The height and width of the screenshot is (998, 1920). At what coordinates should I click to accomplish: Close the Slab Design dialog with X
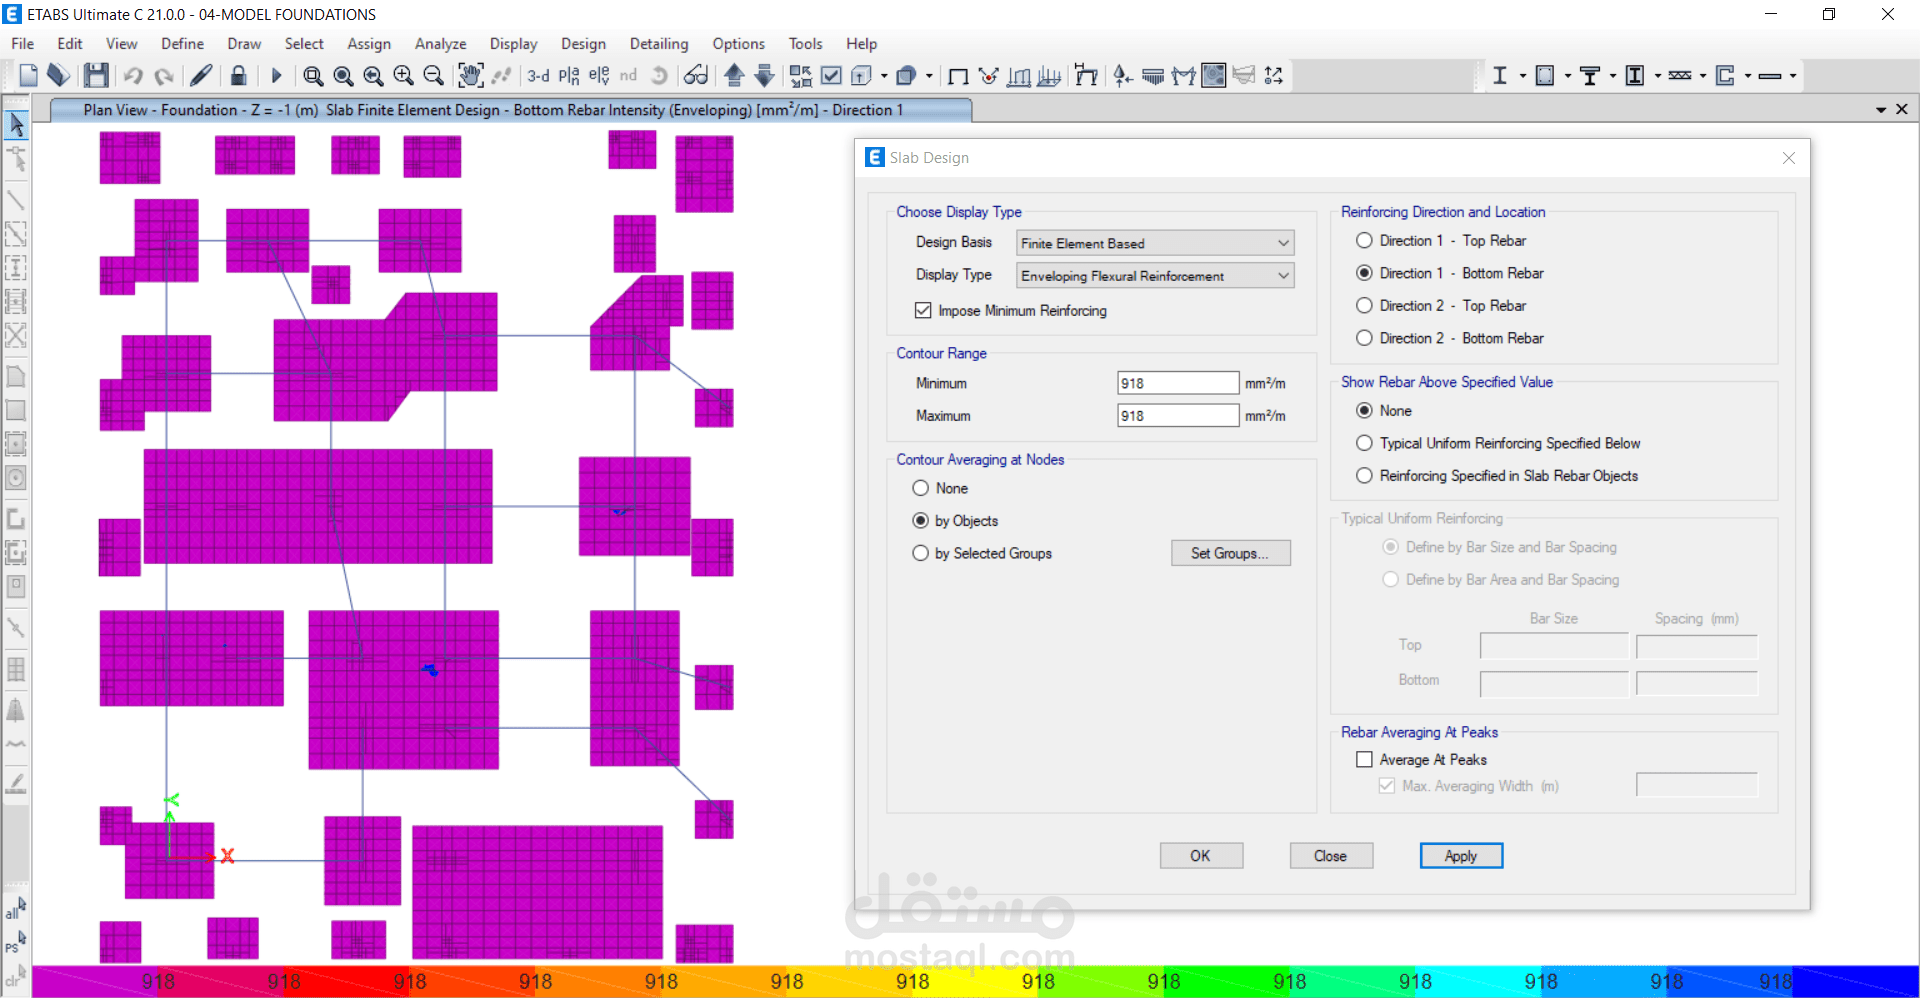[1789, 158]
